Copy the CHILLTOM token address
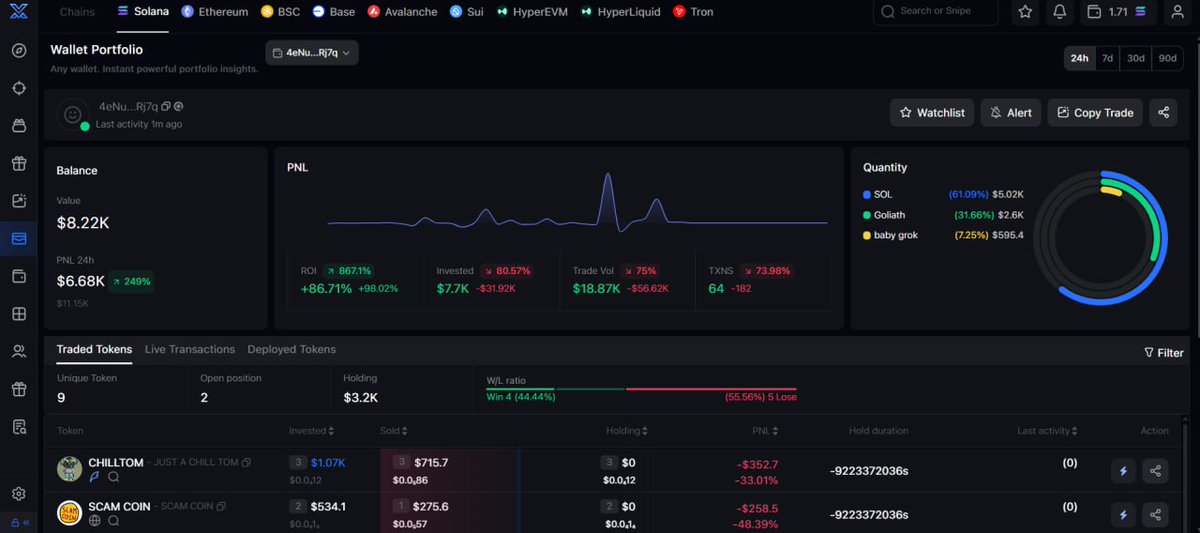The image size is (1200, 533). click(x=246, y=463)
